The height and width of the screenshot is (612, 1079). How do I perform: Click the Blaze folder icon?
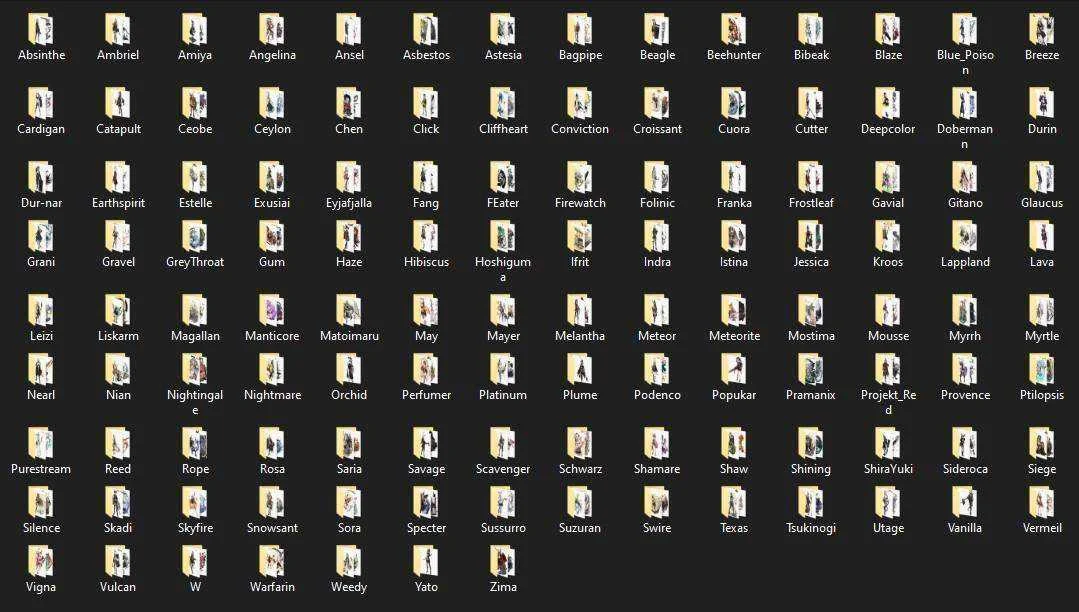tap(888, 30)
